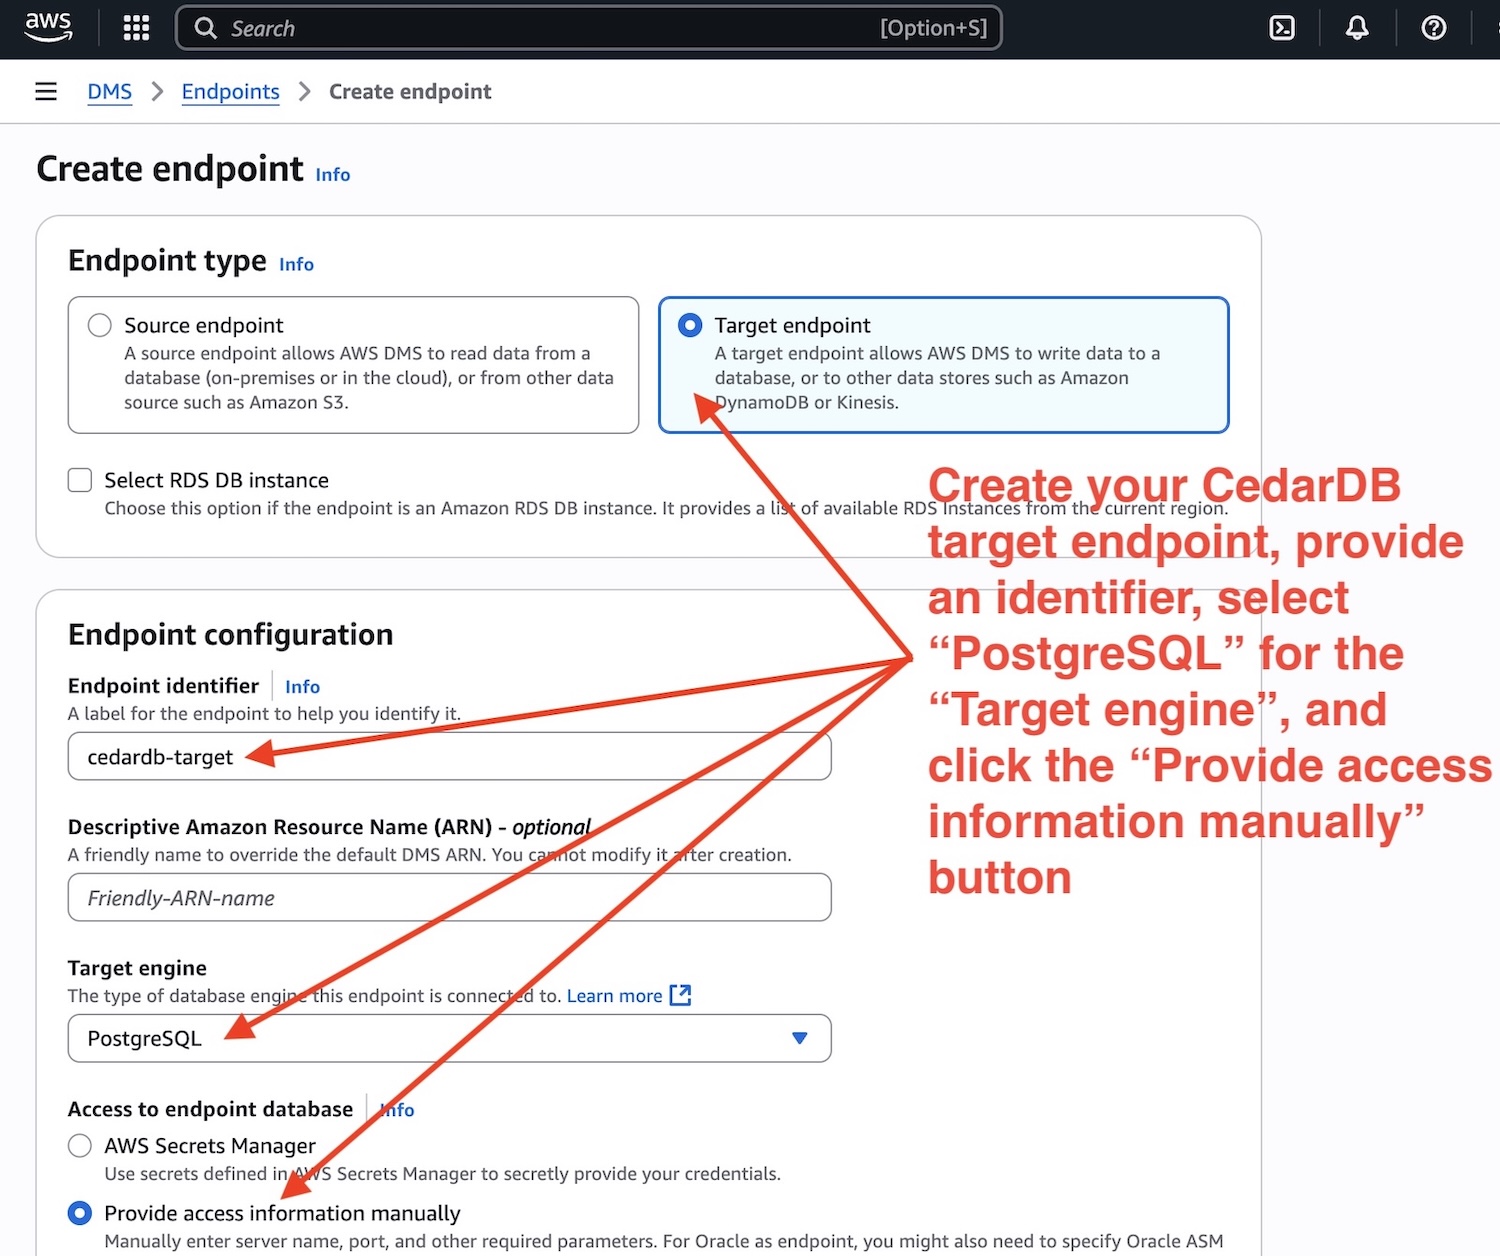The image size is (1500, 1256).
Task: Expand the Target engine PostgreSQL dropdown
Action: 449,1038
